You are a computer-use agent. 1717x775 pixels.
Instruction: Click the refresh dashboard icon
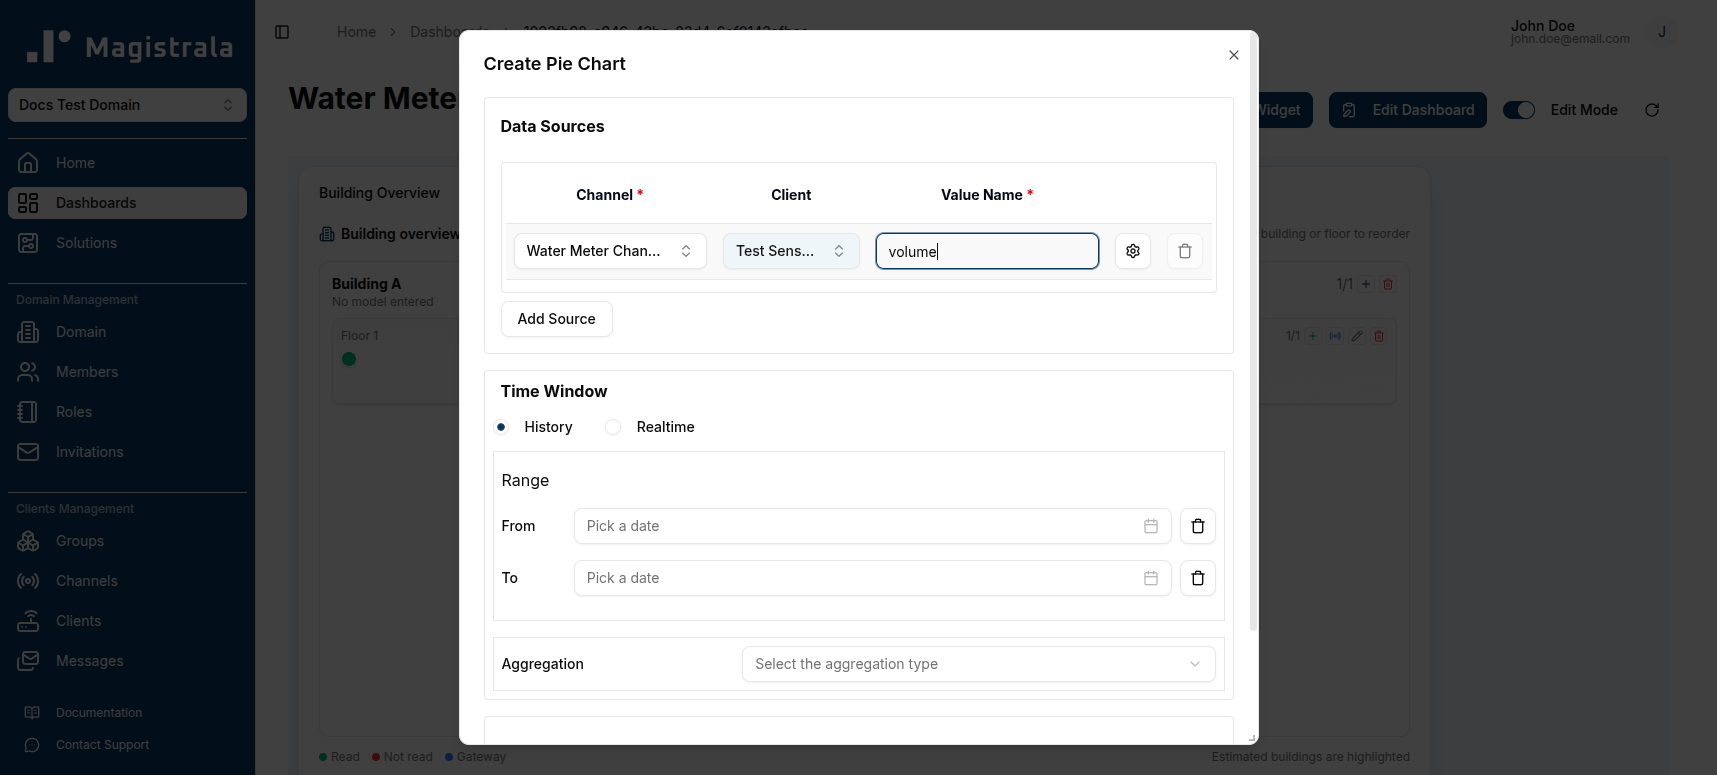[x=1652, y=110]
